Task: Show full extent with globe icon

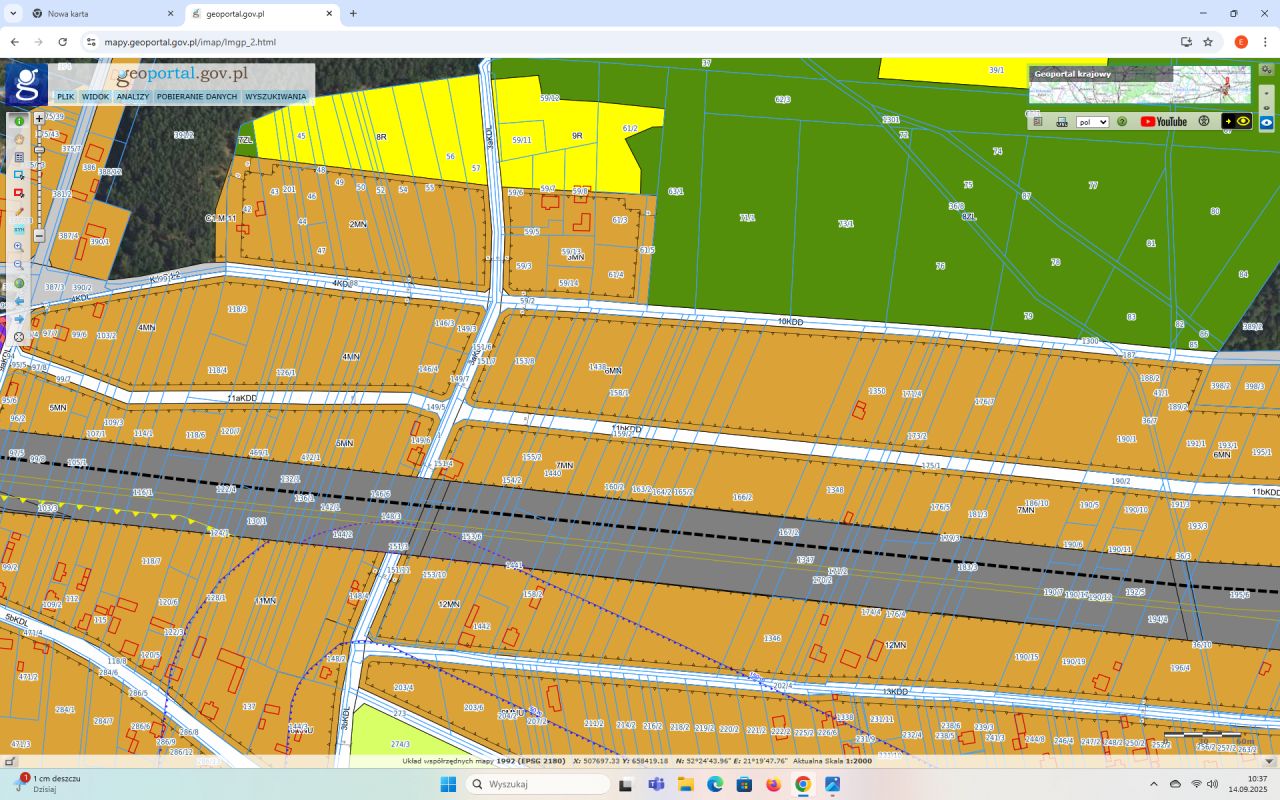Action: (19, 283)
